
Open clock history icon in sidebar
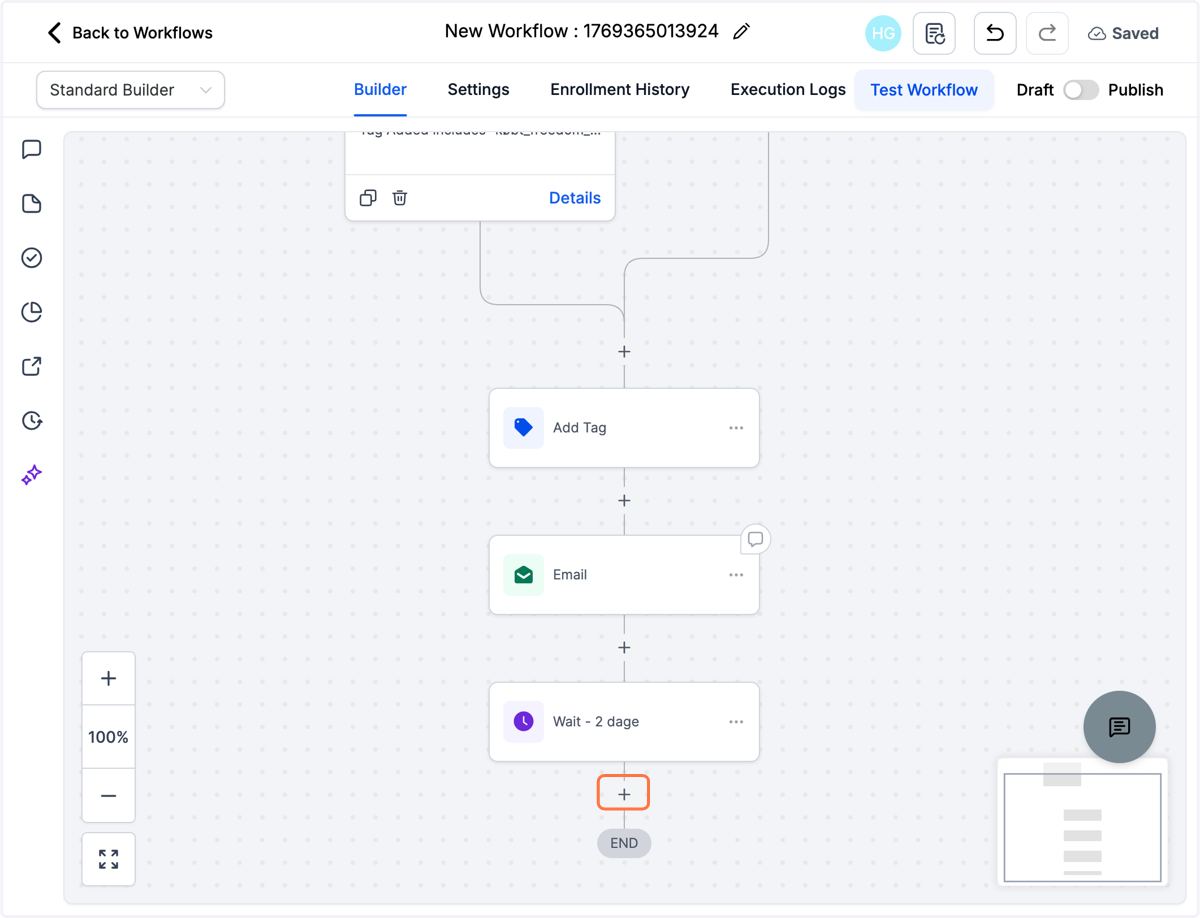point(32,420)
